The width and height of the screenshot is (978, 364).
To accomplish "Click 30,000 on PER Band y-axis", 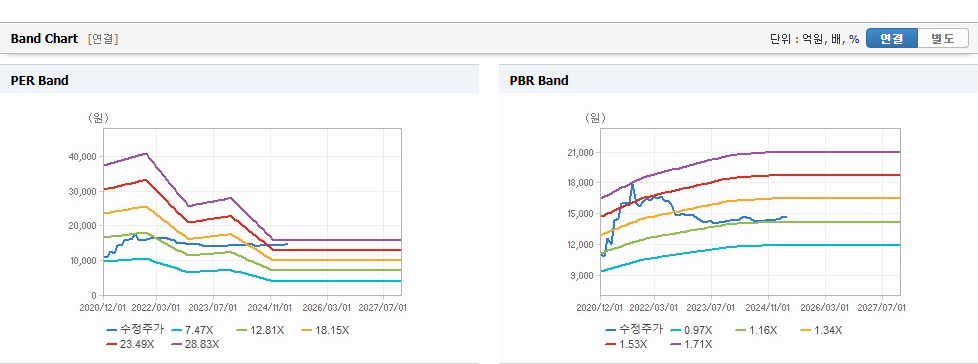I will pos(82,191).
